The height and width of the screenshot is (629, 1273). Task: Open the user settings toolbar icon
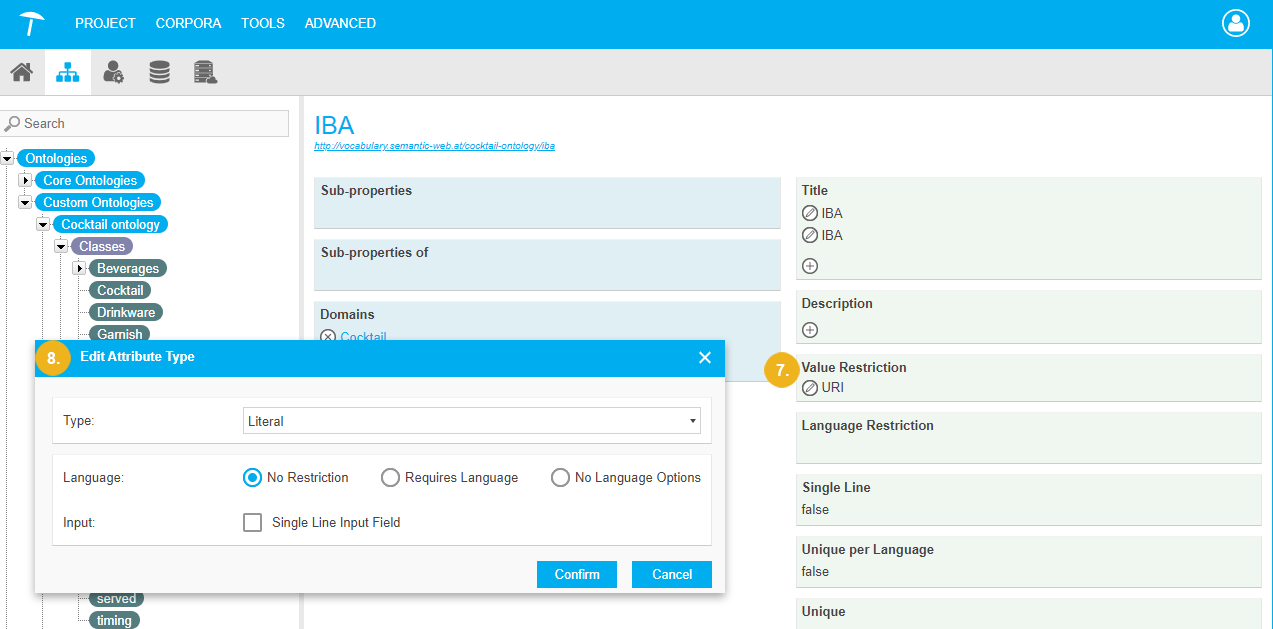coord(114,72)
